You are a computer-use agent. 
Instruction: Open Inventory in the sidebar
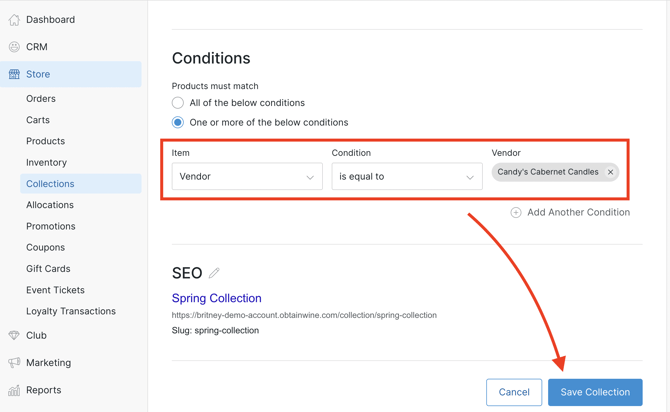coord(46,162)
